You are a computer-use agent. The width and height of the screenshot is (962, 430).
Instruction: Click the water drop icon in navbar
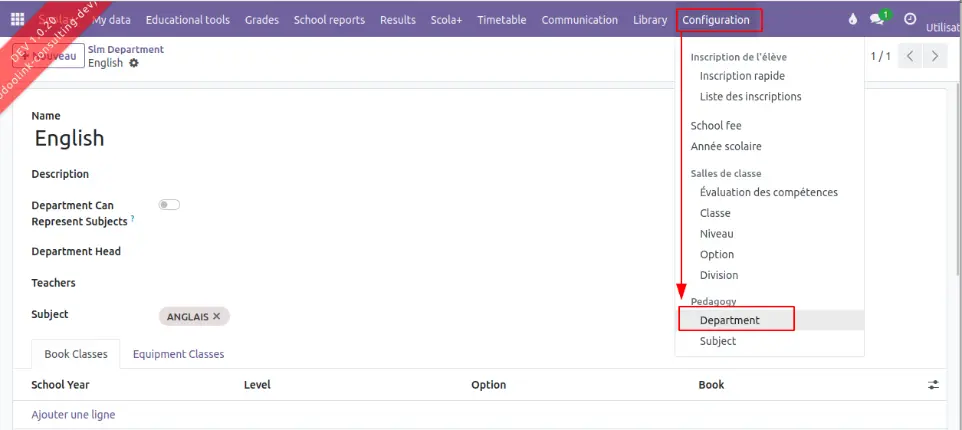point(852,20)
